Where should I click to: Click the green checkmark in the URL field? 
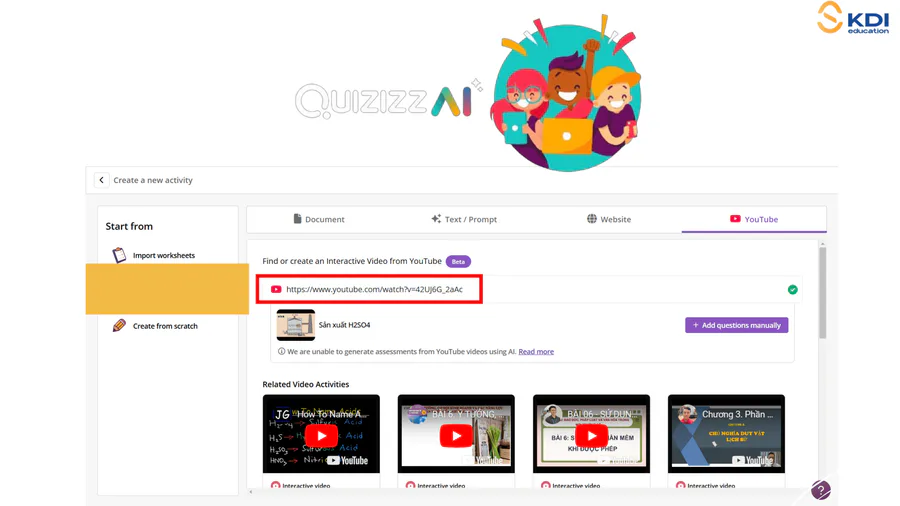(x=792, y=290)
